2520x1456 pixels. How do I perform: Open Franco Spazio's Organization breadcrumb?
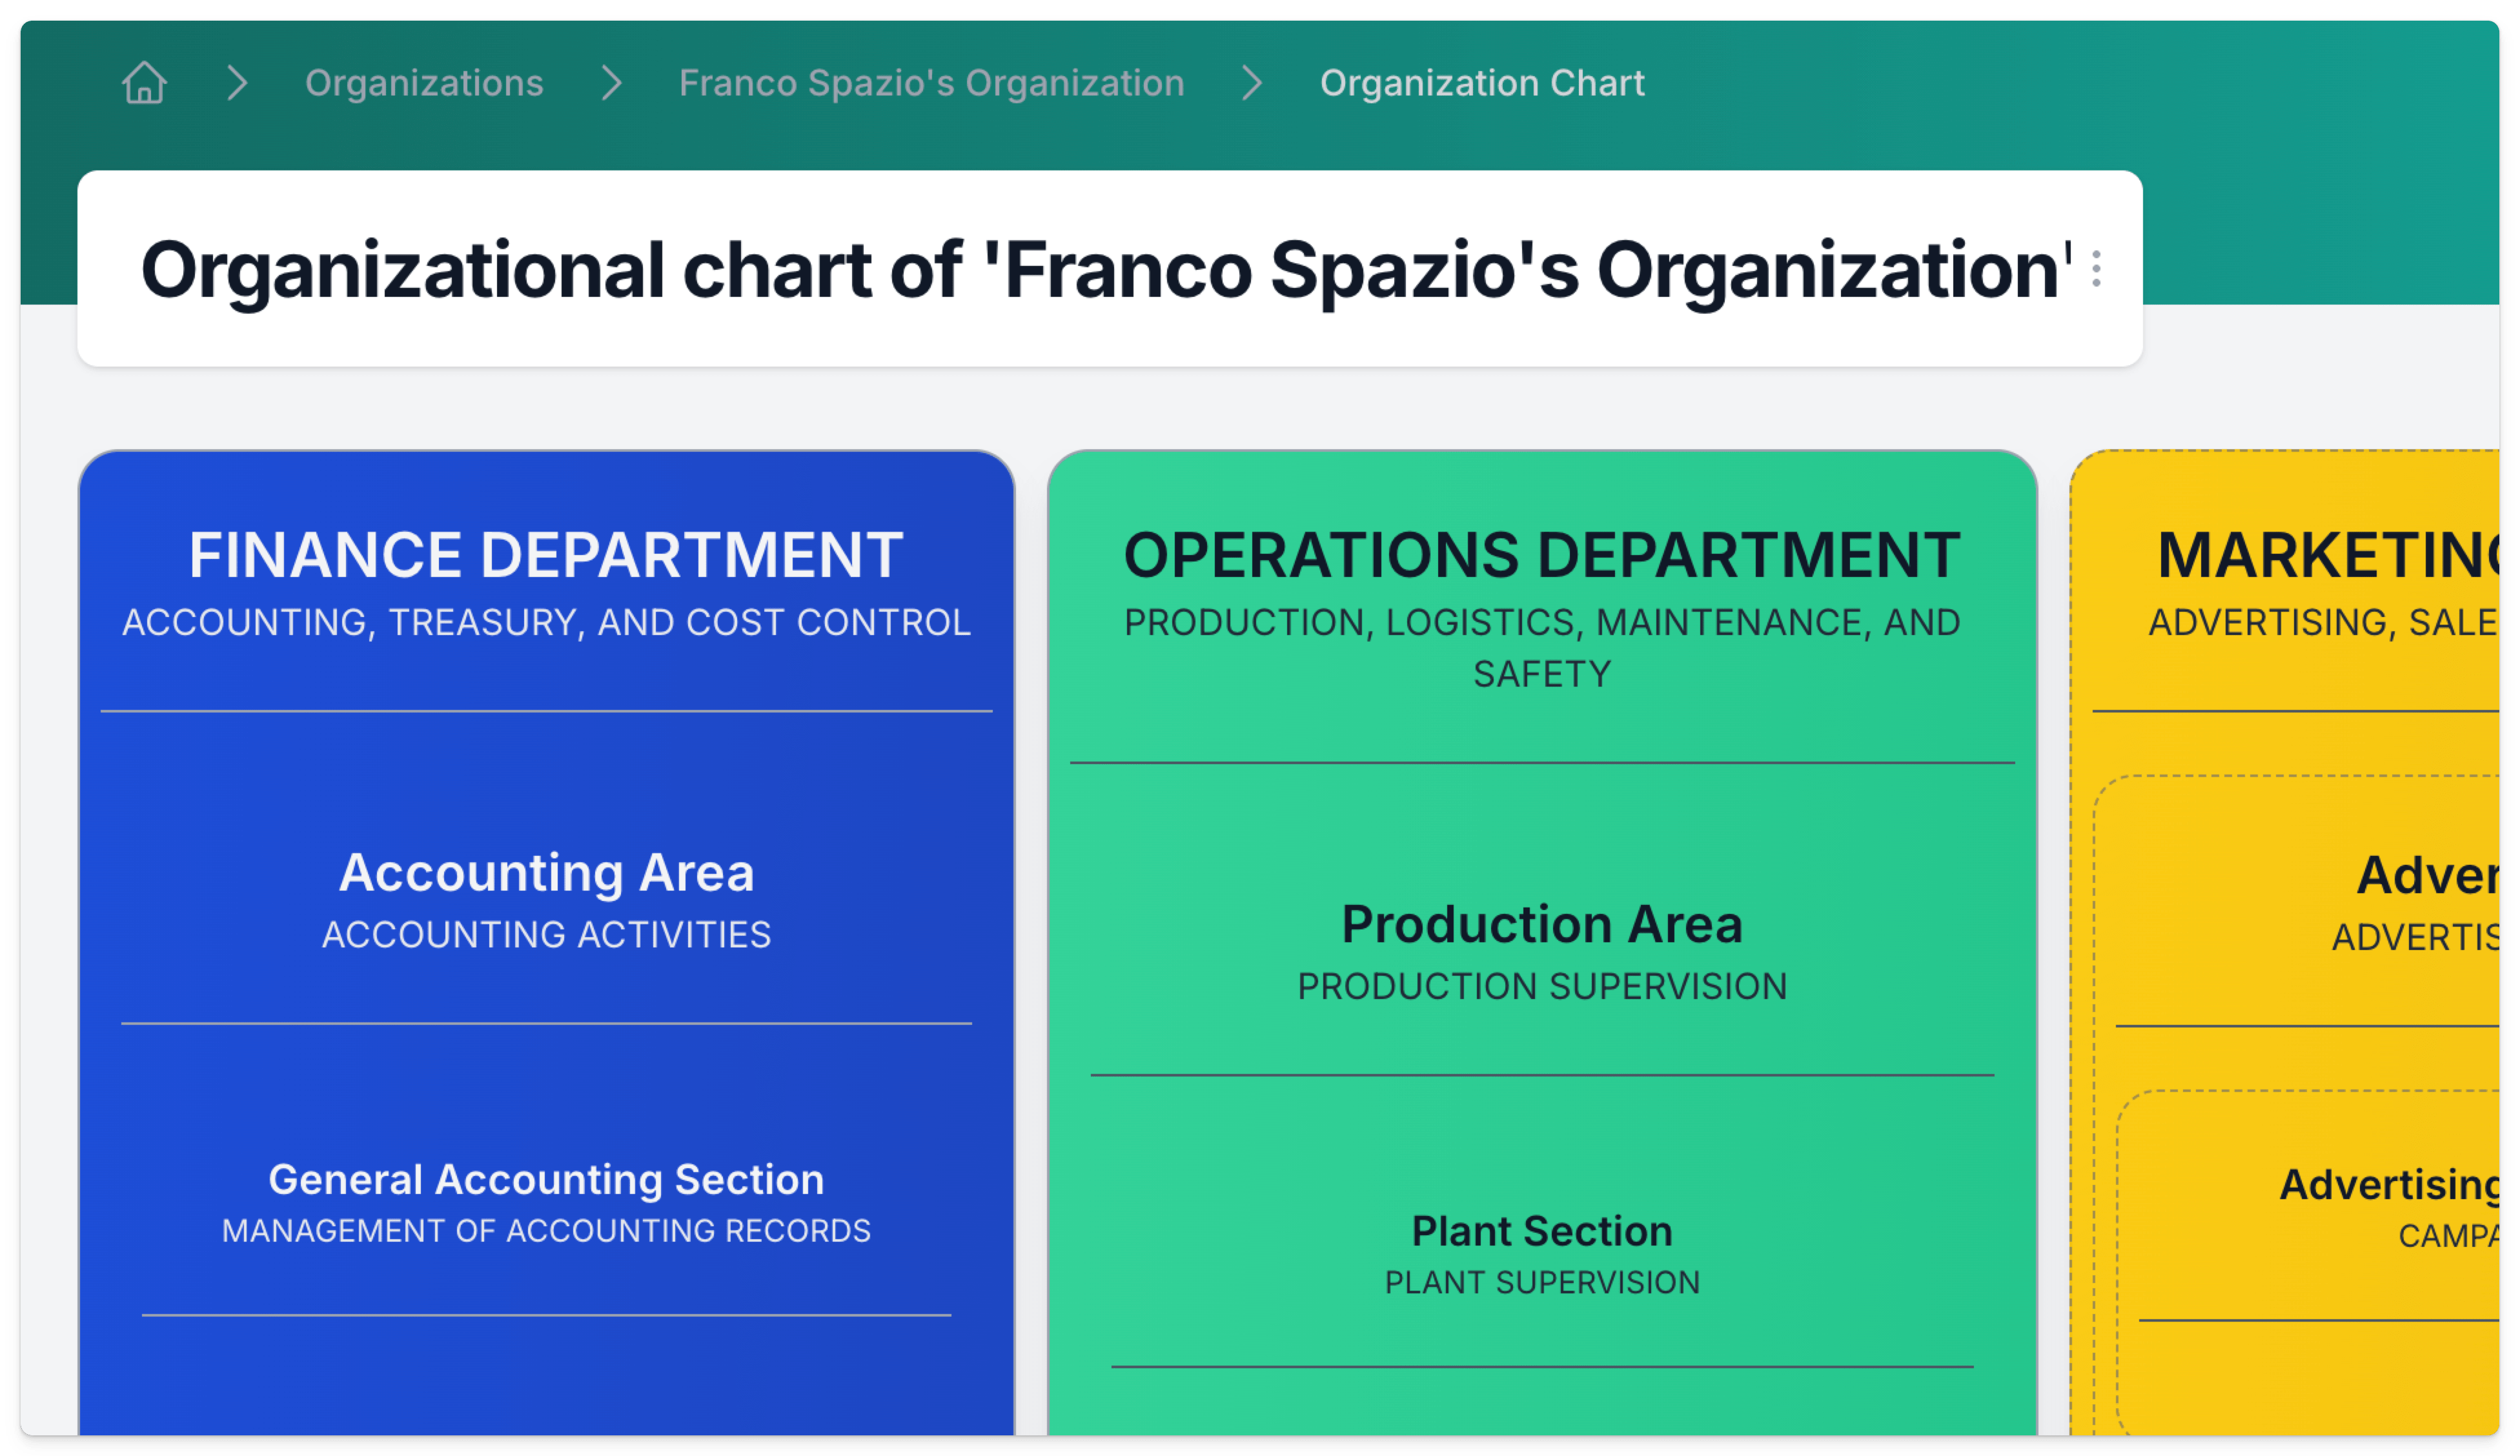pyautogui.click(x=931, y=83)
